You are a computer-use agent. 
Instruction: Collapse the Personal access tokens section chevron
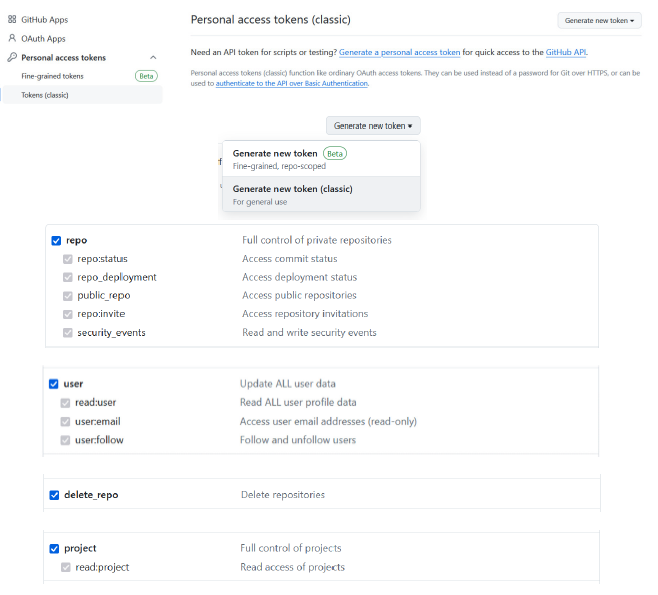pyautogui.click(x=153, y=58)
